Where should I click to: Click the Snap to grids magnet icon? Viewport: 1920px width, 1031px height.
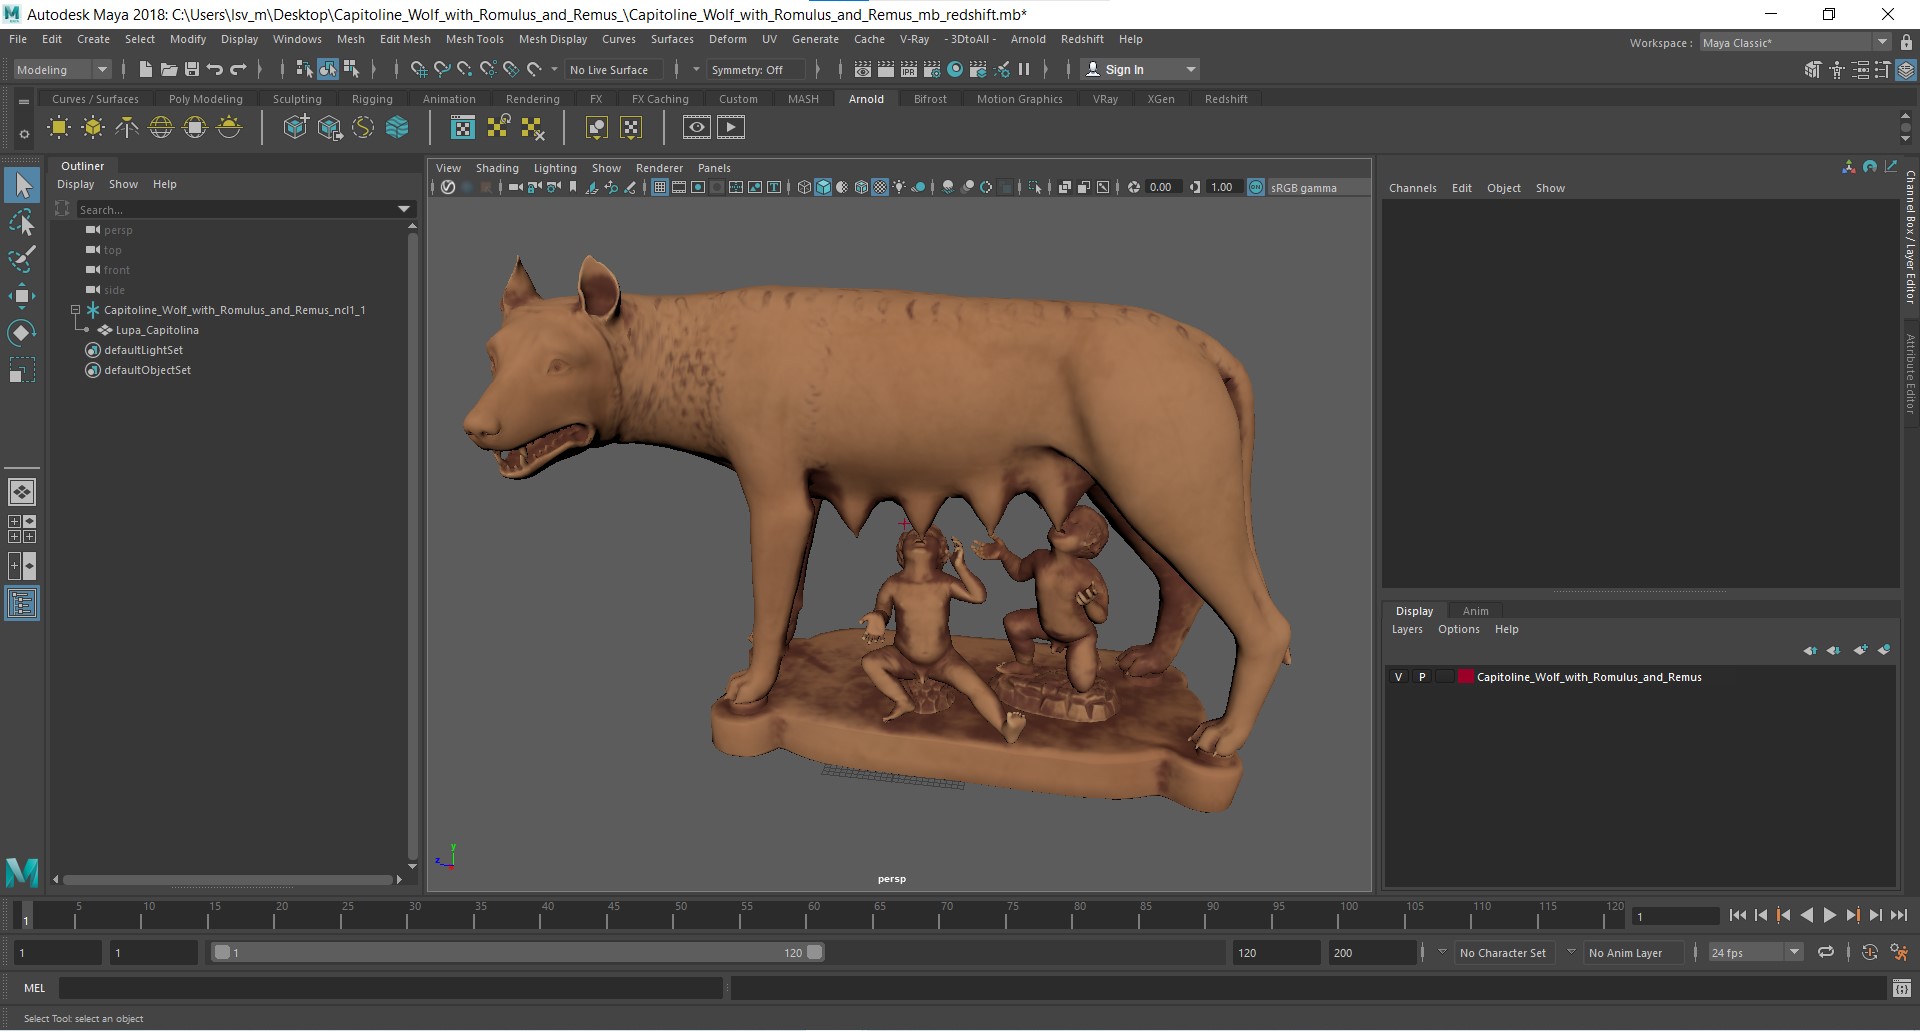pyautogui.click(x=418, y=69)
